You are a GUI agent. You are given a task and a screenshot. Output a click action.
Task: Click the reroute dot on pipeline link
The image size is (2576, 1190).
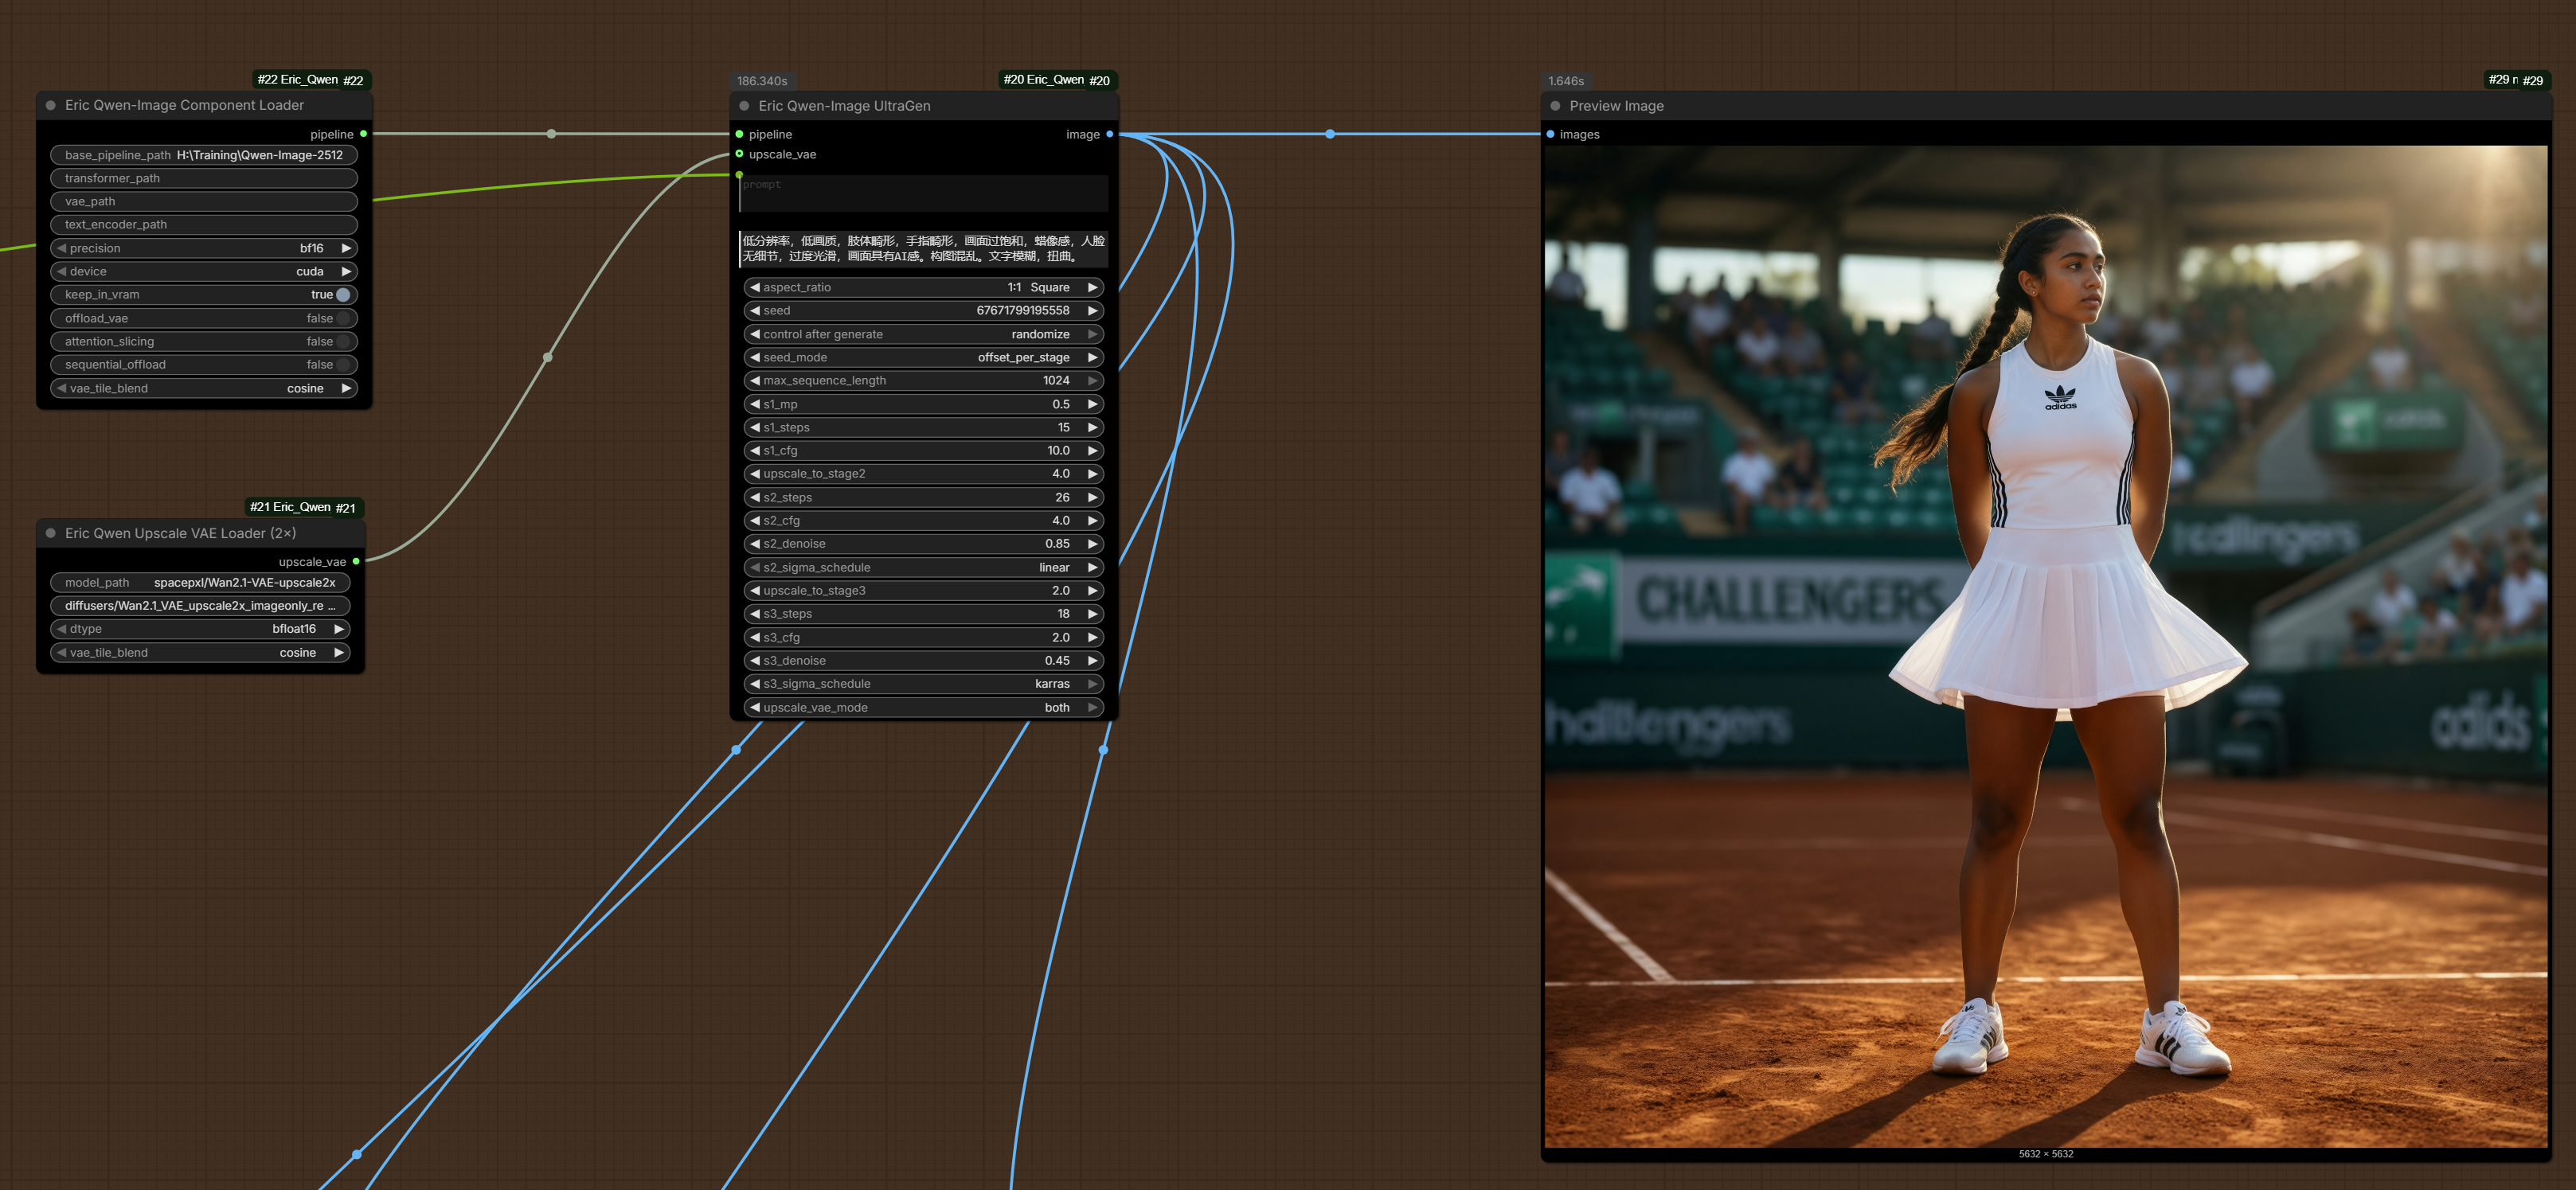click(x=551, y=134)
